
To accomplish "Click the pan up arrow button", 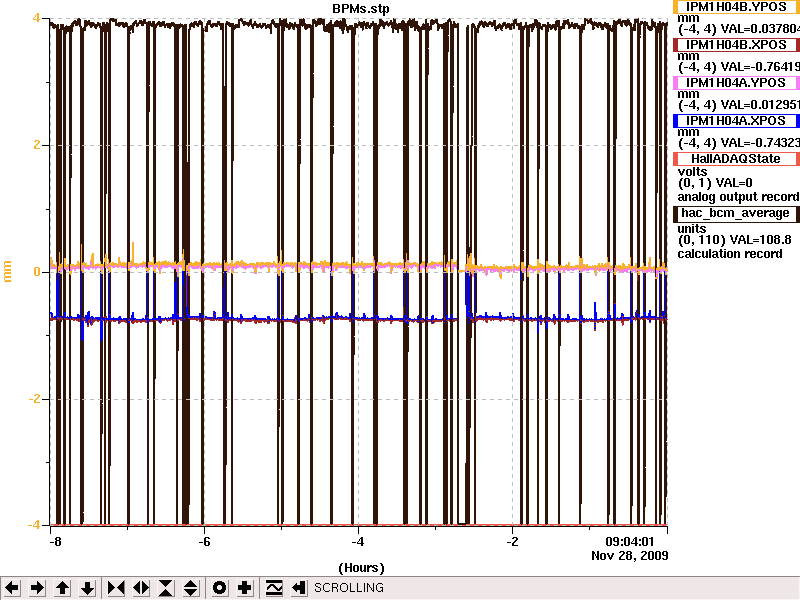I will [x=63, y=588].
